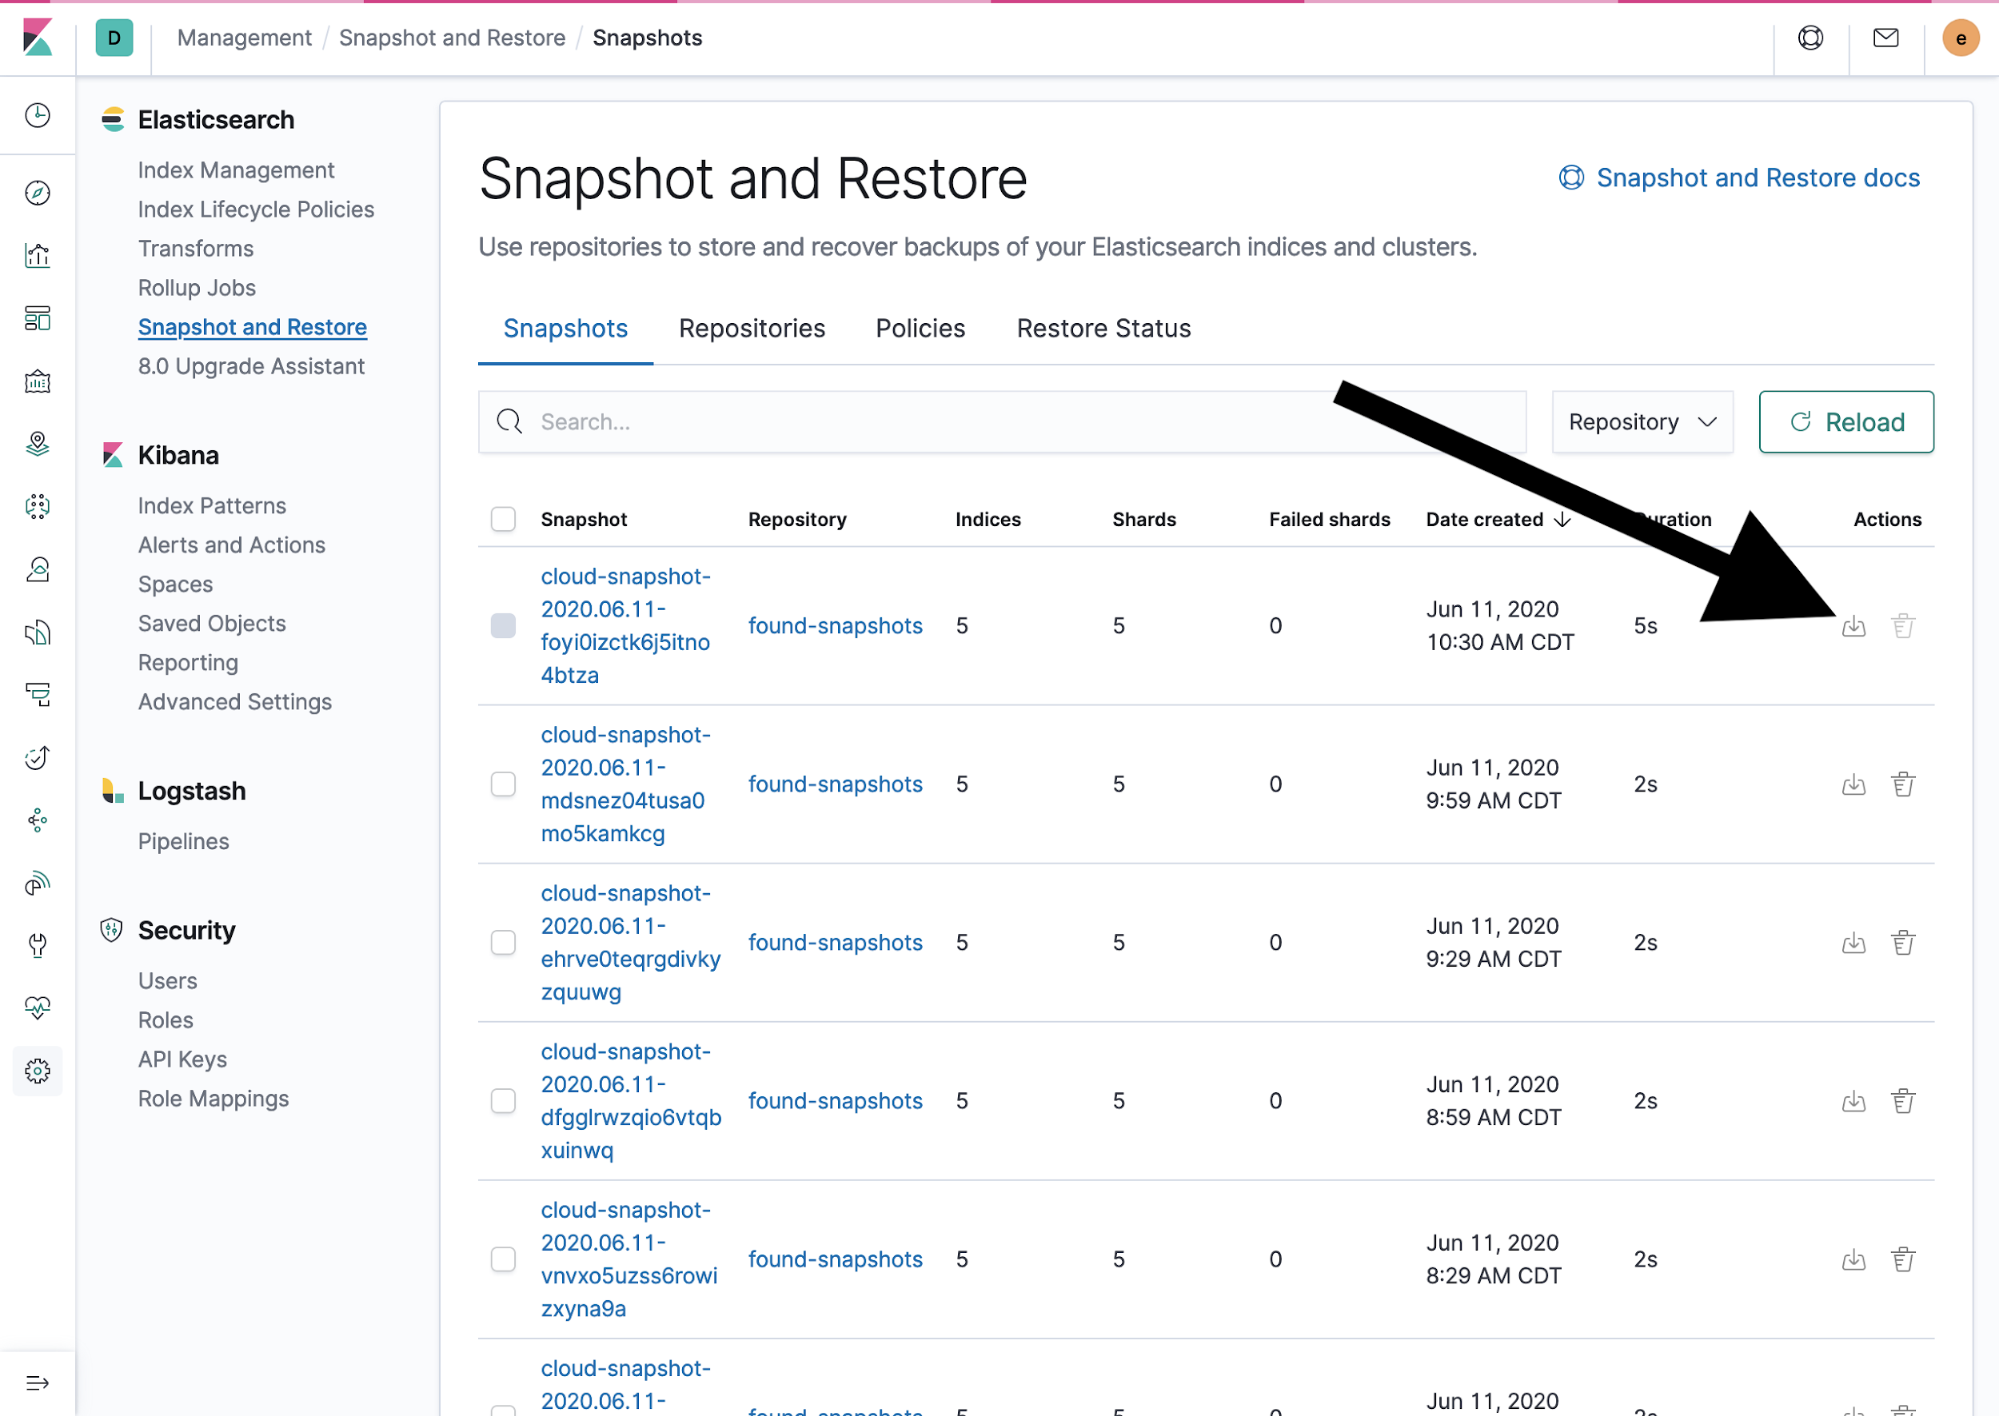Delete the ehrve0teqrgdivkyzquuwg snapshot
The image size is (1999, 1417).
1902,943
